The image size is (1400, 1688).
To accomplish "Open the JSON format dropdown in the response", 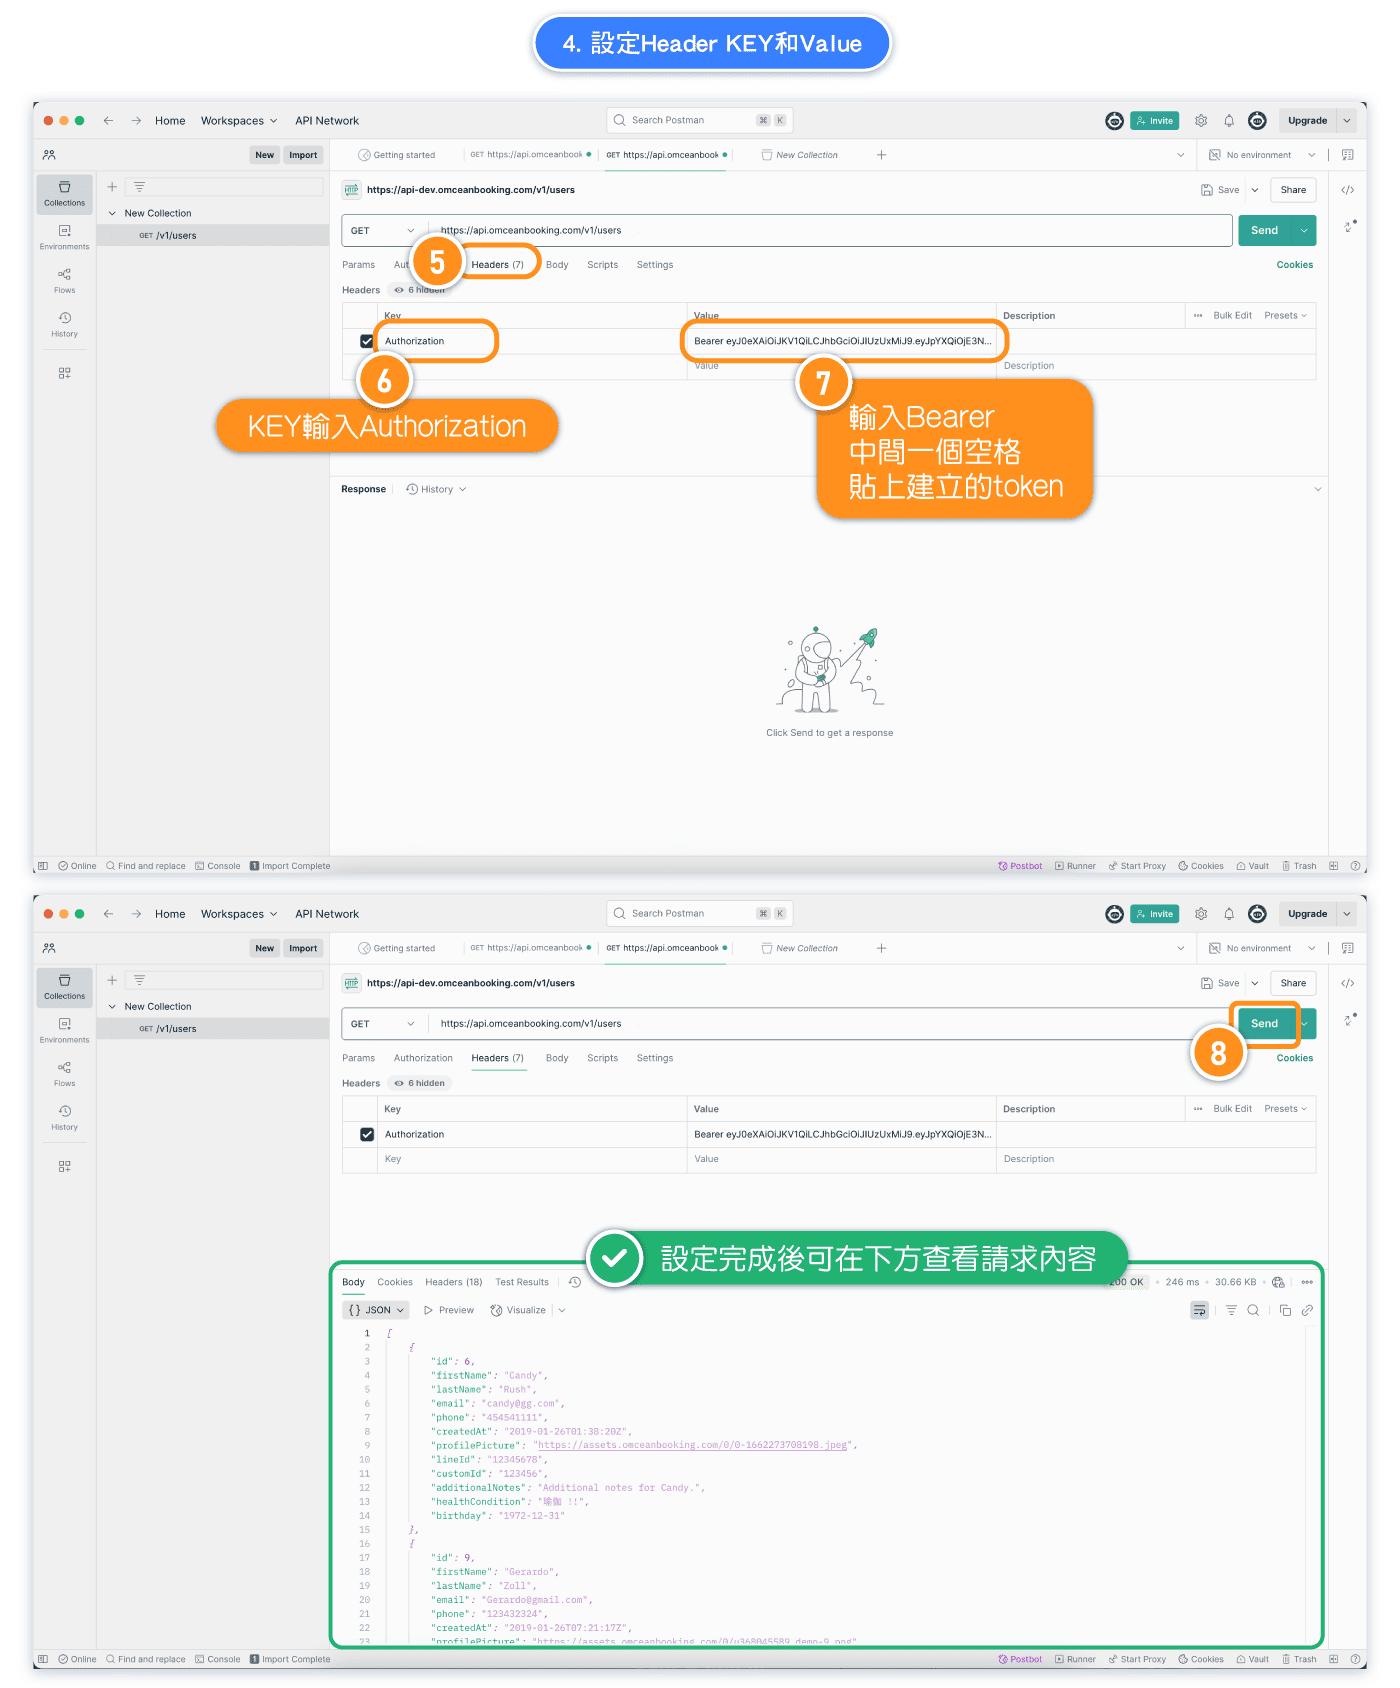I will pos(377,1310).
